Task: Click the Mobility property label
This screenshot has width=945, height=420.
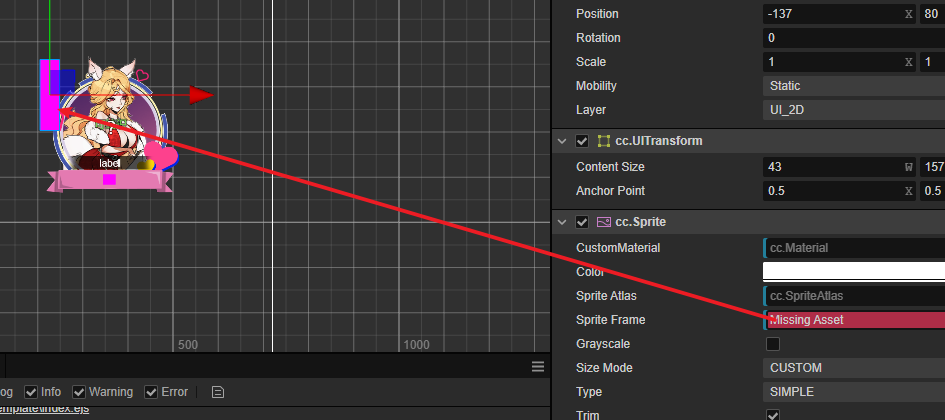Action: click(596, 86)
